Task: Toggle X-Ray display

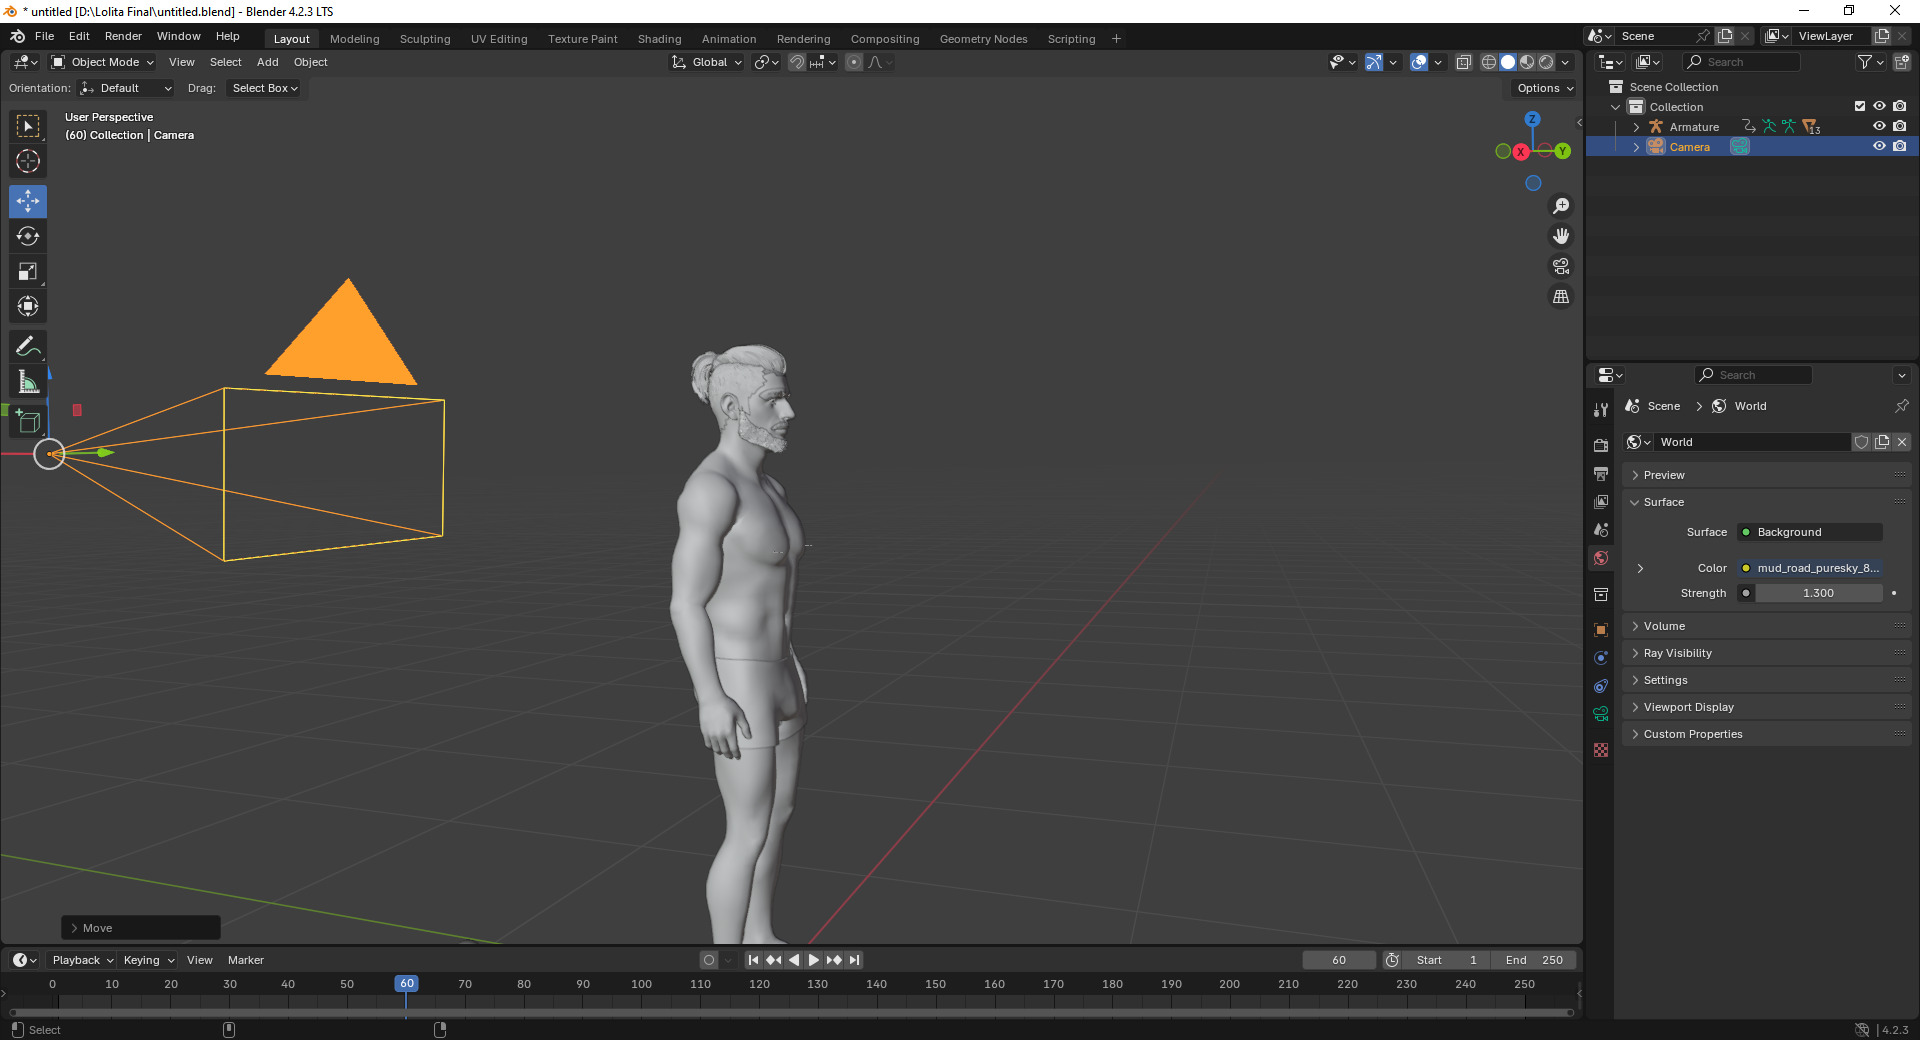Action: point(1463,62)
